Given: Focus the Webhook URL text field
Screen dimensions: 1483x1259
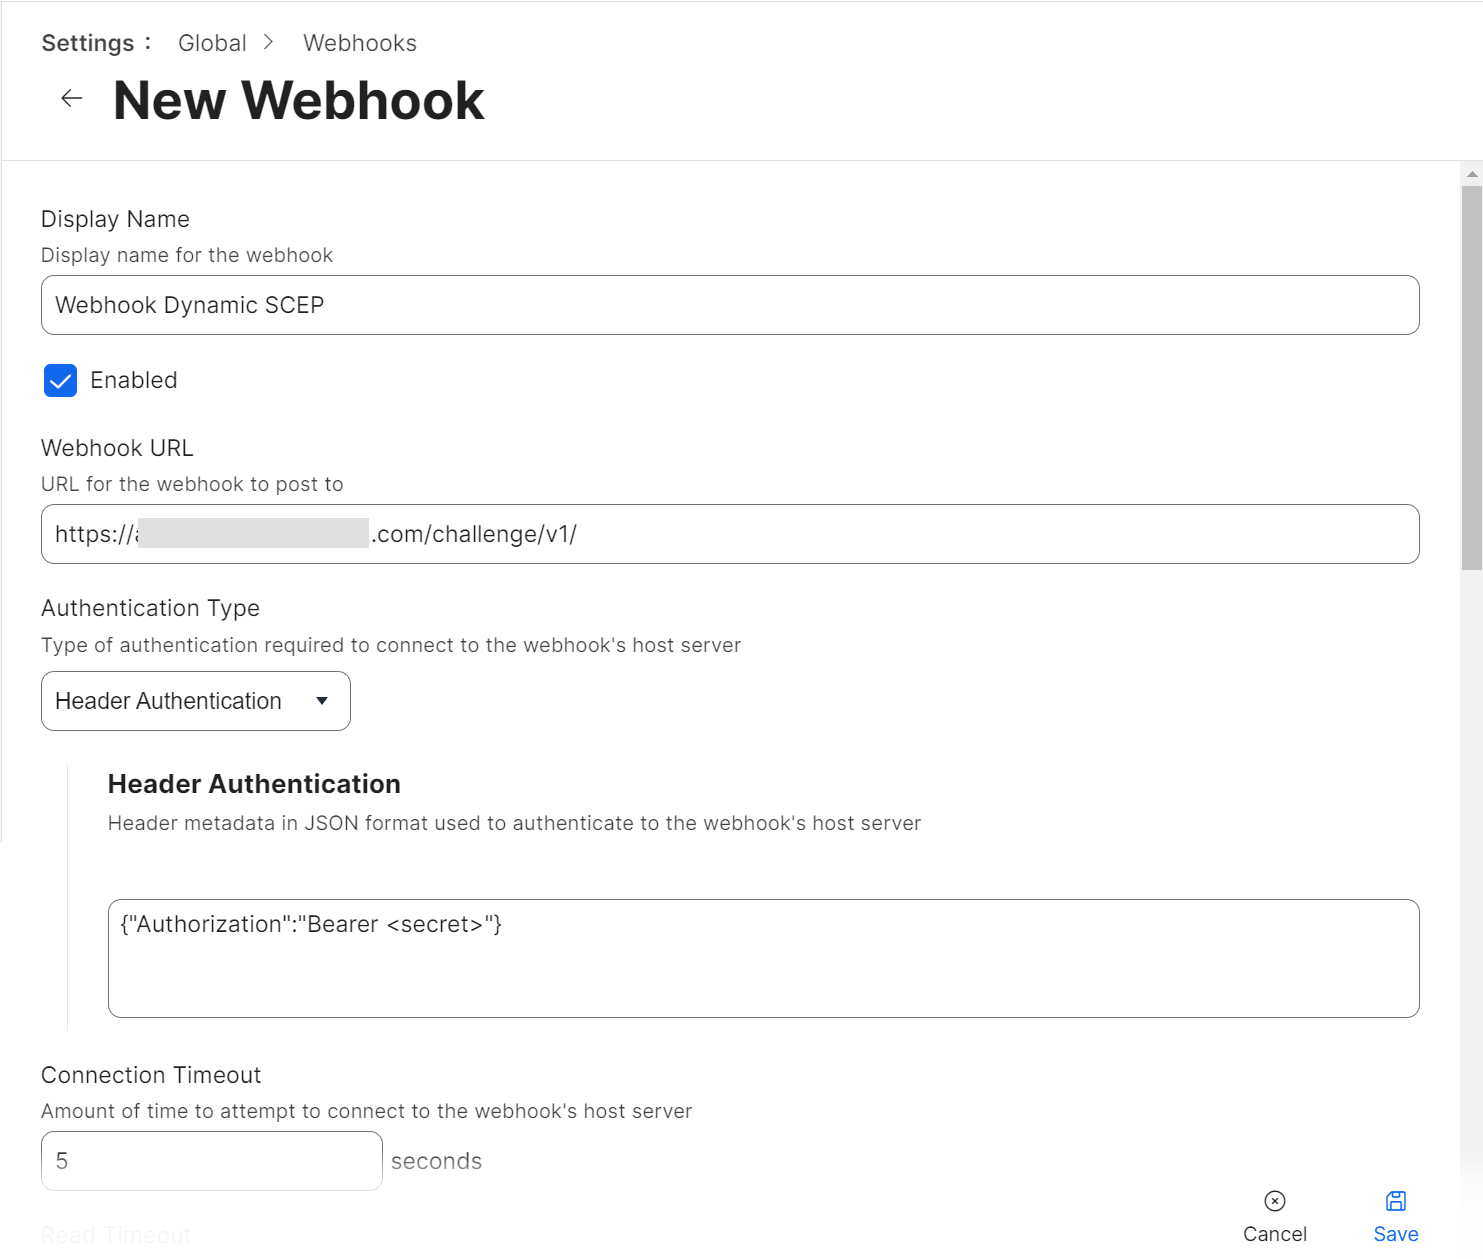Looking at the screenshot, I should tap(730, 534).
